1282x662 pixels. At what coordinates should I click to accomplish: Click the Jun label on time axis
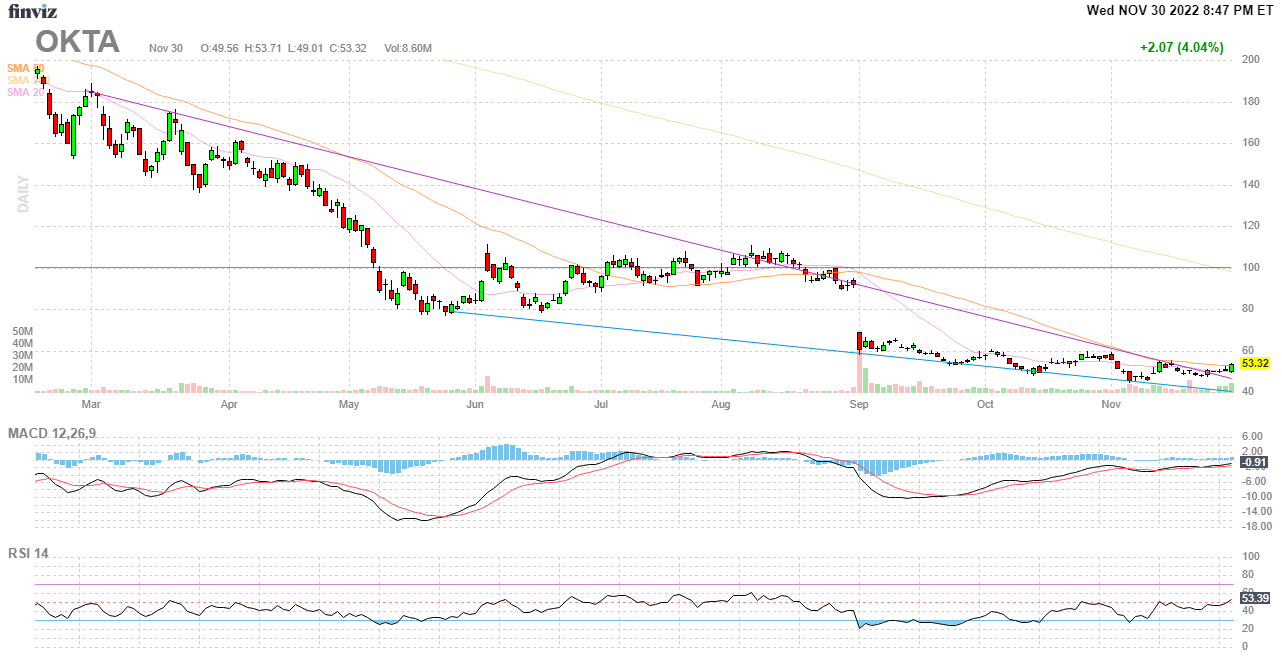(x=475, y=405)
